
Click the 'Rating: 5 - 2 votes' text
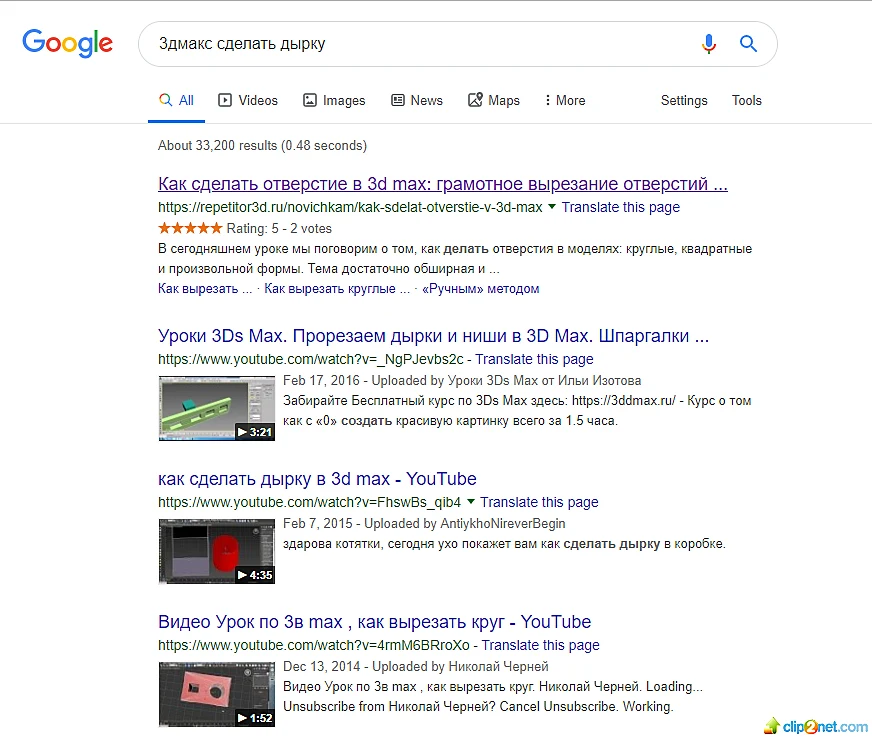pos(279,228)
